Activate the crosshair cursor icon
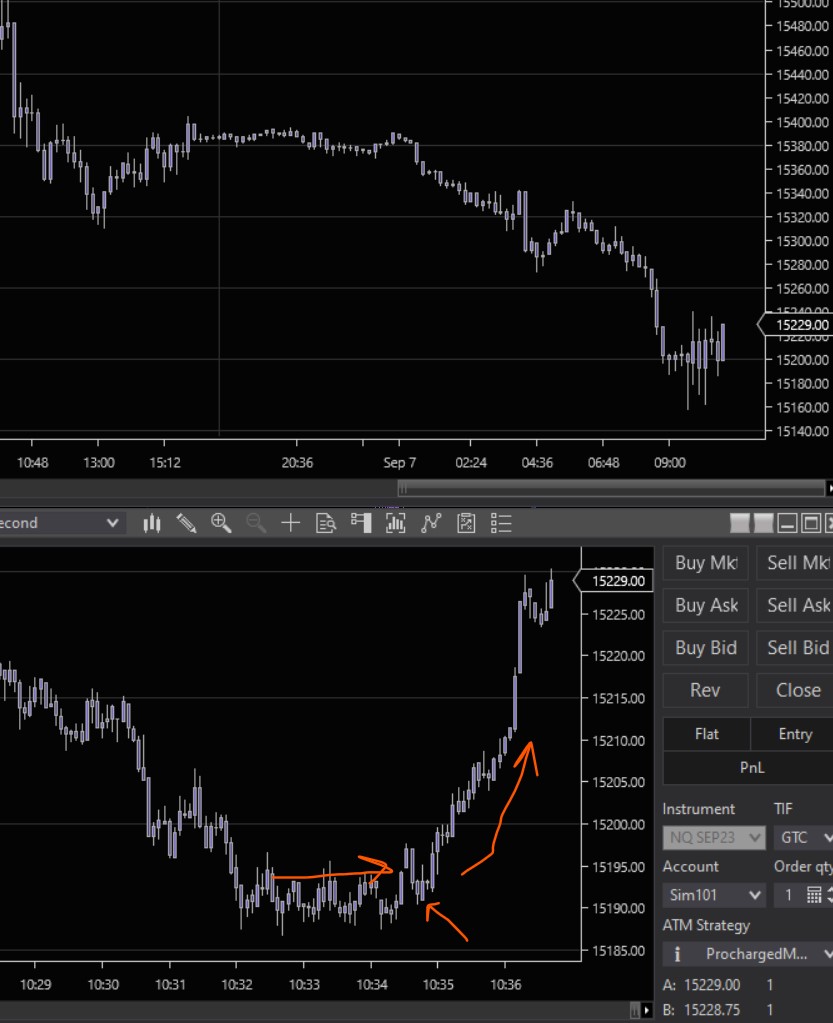The width and height of the screenshot is (833, 1023). (x=290, y=523)
